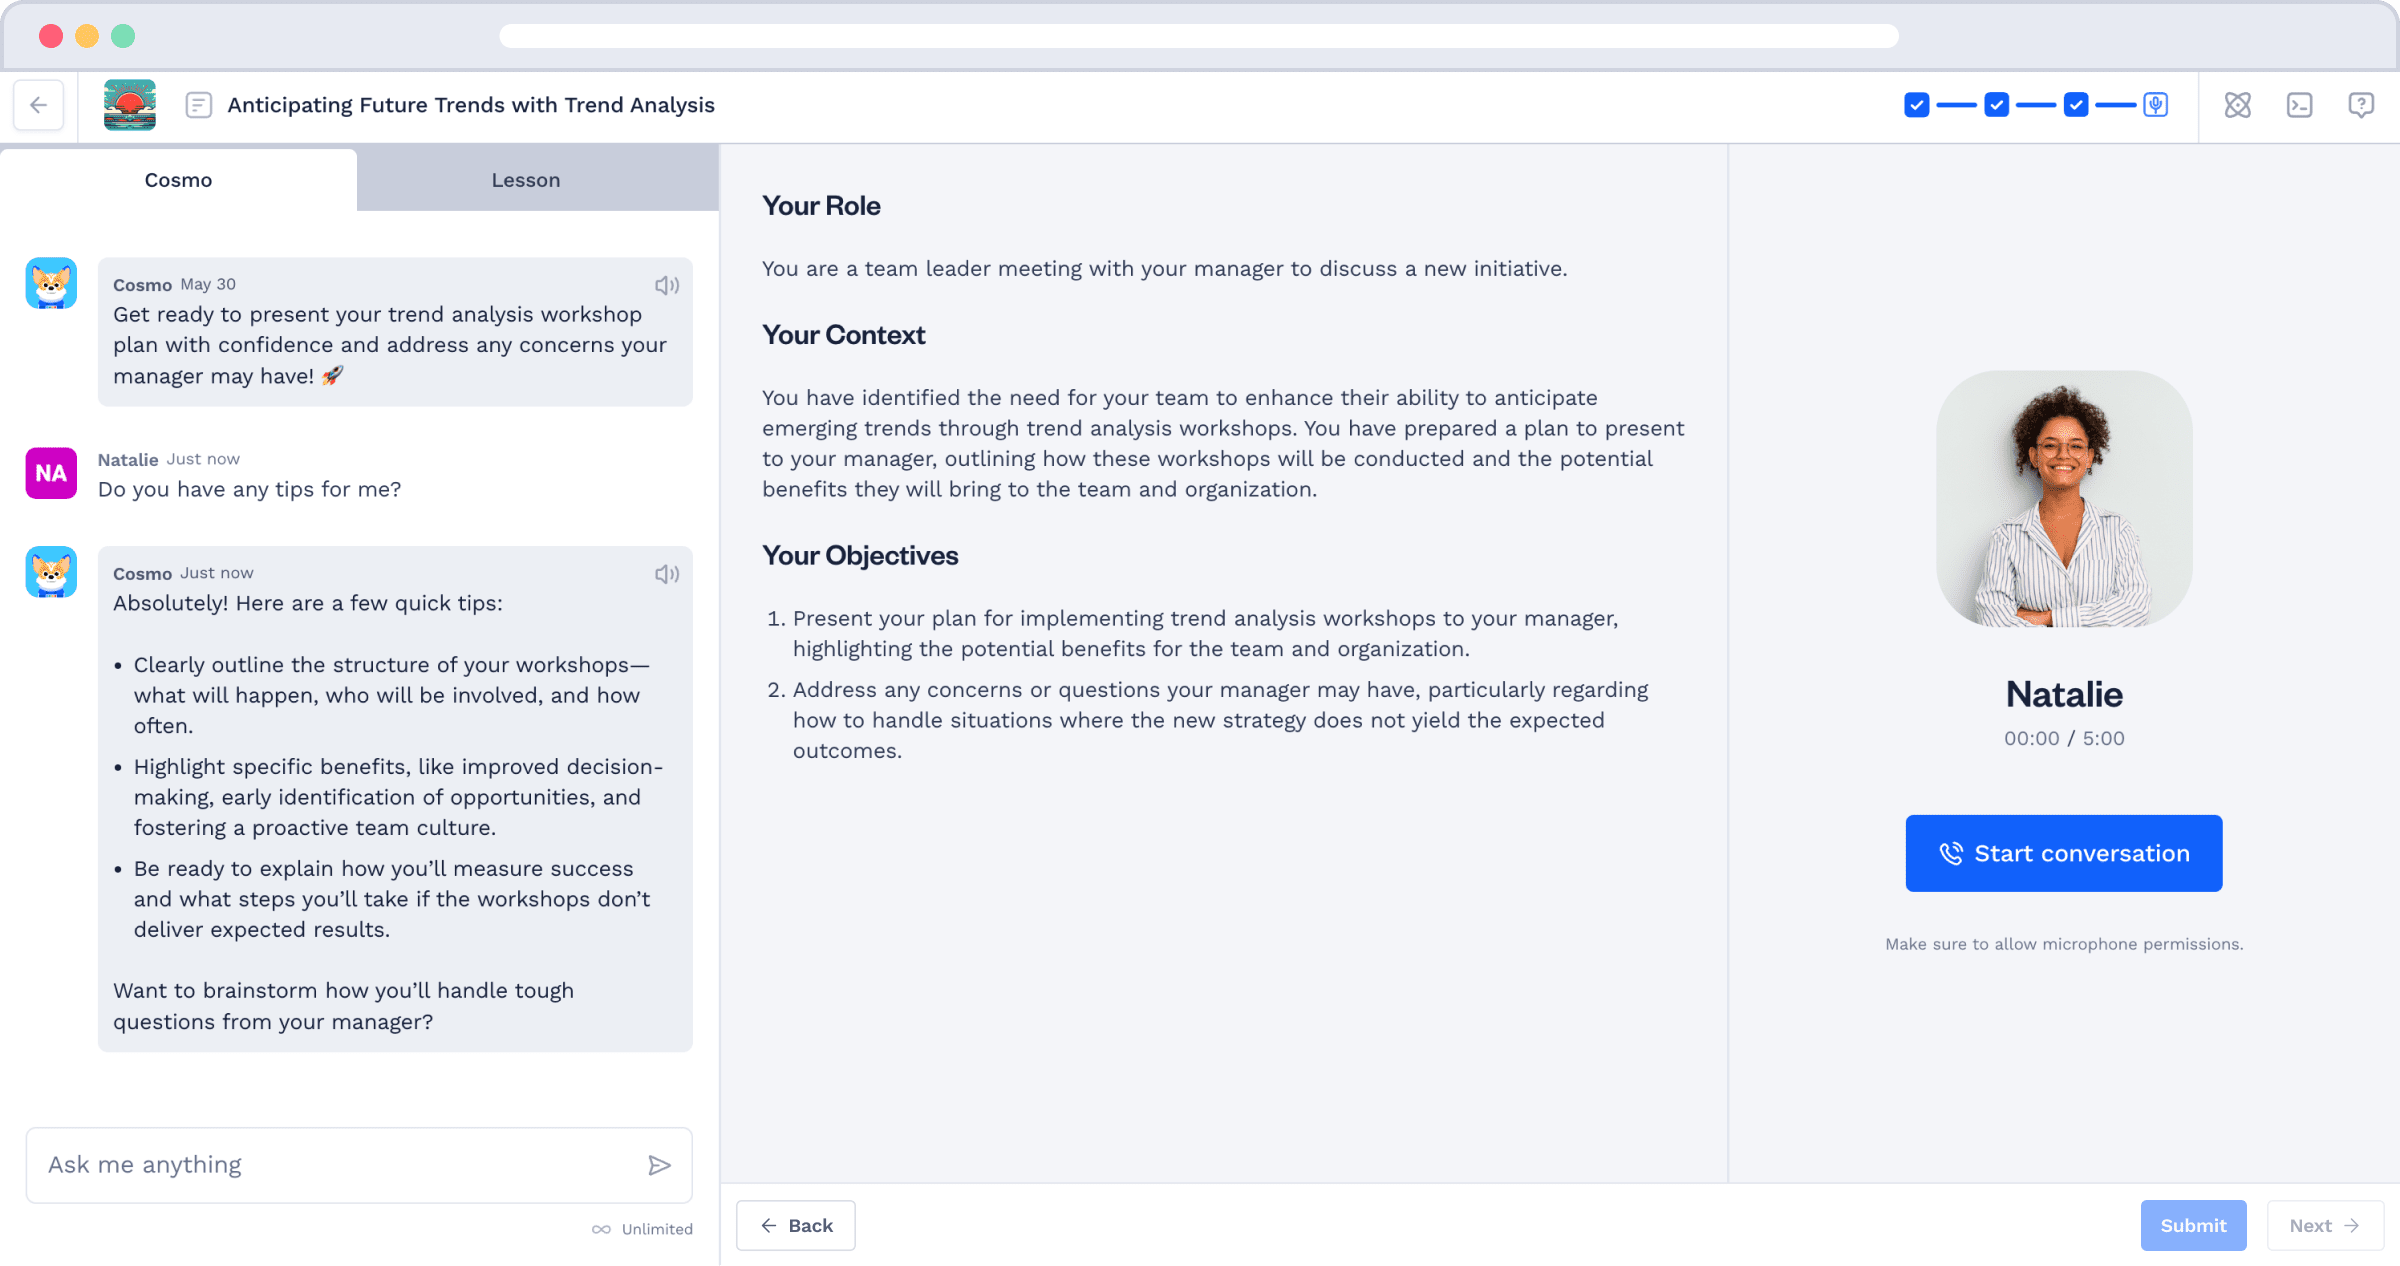Open the help question icon
Screen dimensions: 2400x1266
point(2361,105)
